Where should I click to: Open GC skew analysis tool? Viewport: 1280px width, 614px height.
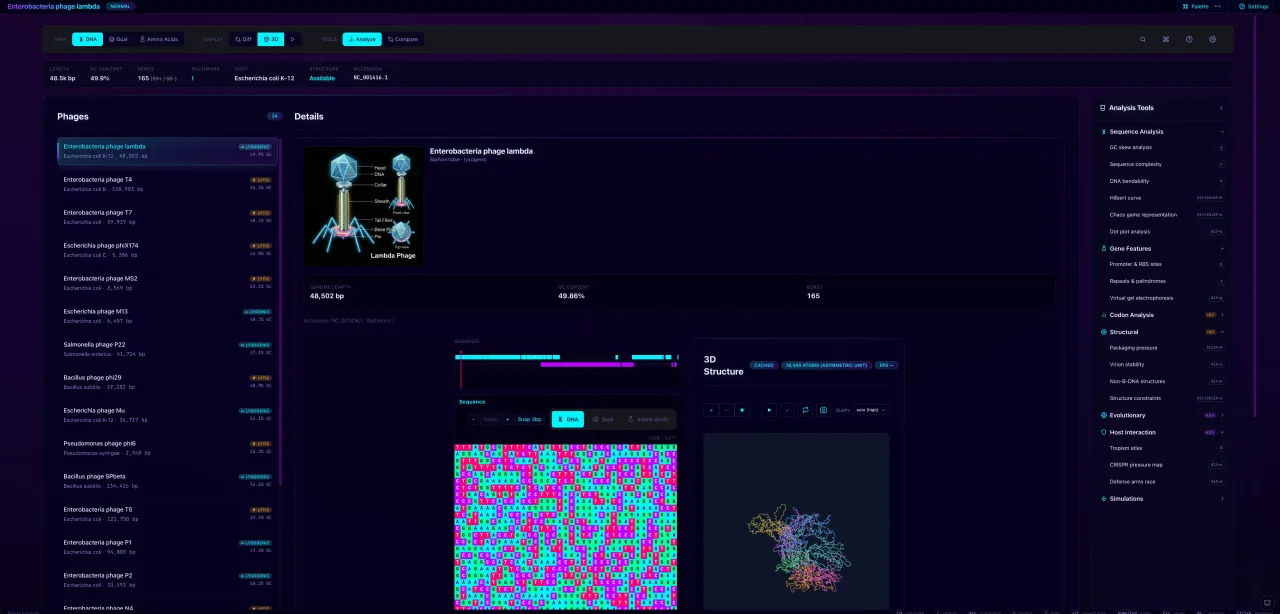[1166, 147]
